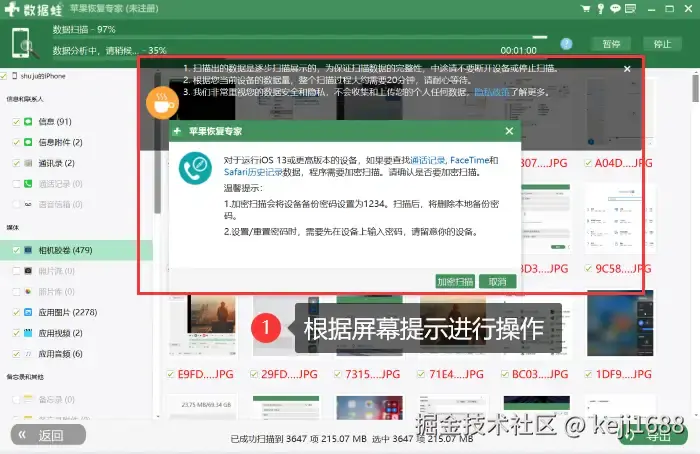This screenshot has height=454, width=700.
Task: Open the menu list icon in title bar
Action: click(631, 8)
